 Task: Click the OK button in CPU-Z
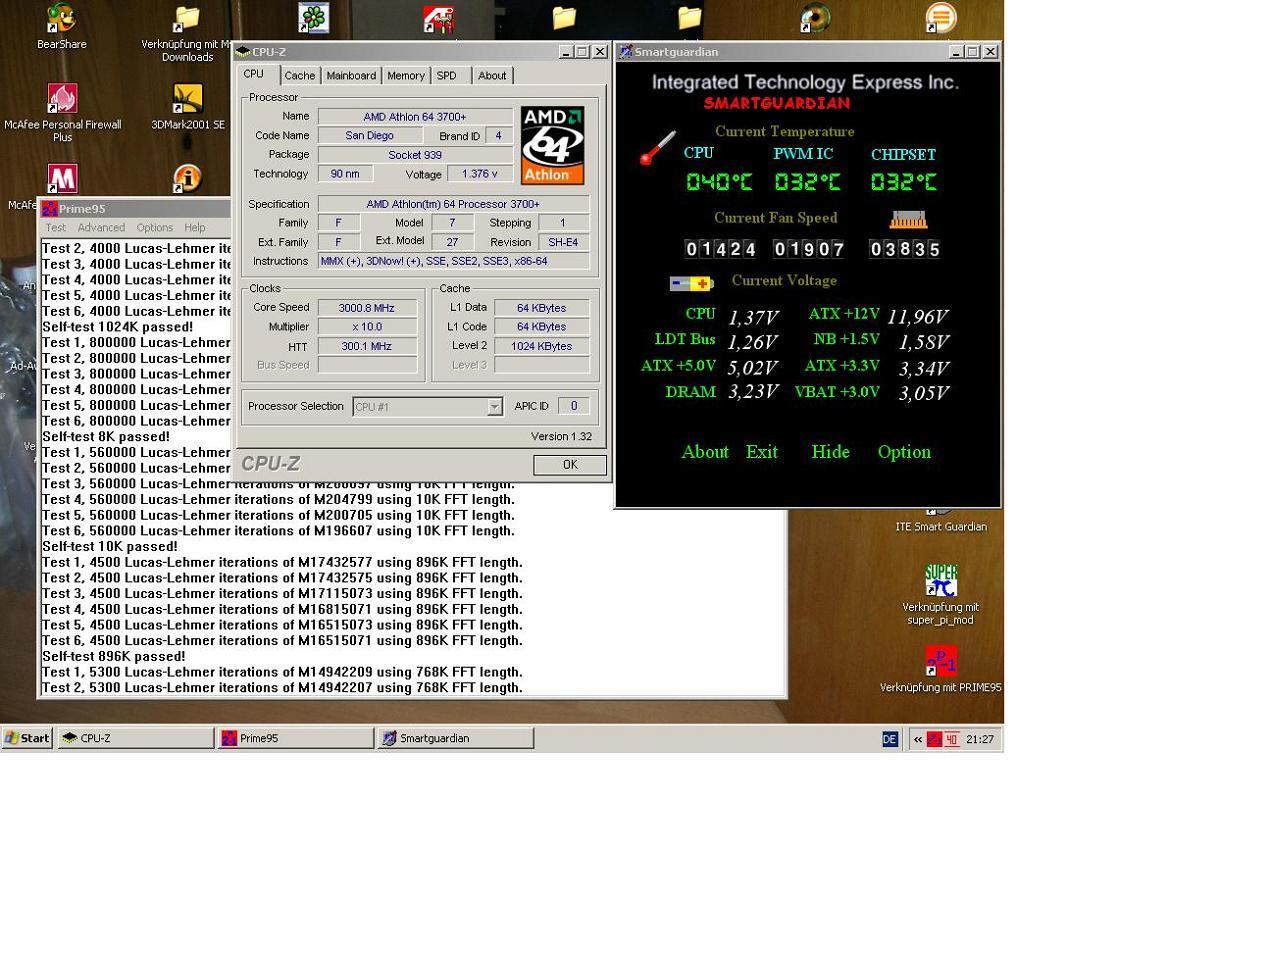(x=570, y=465)
